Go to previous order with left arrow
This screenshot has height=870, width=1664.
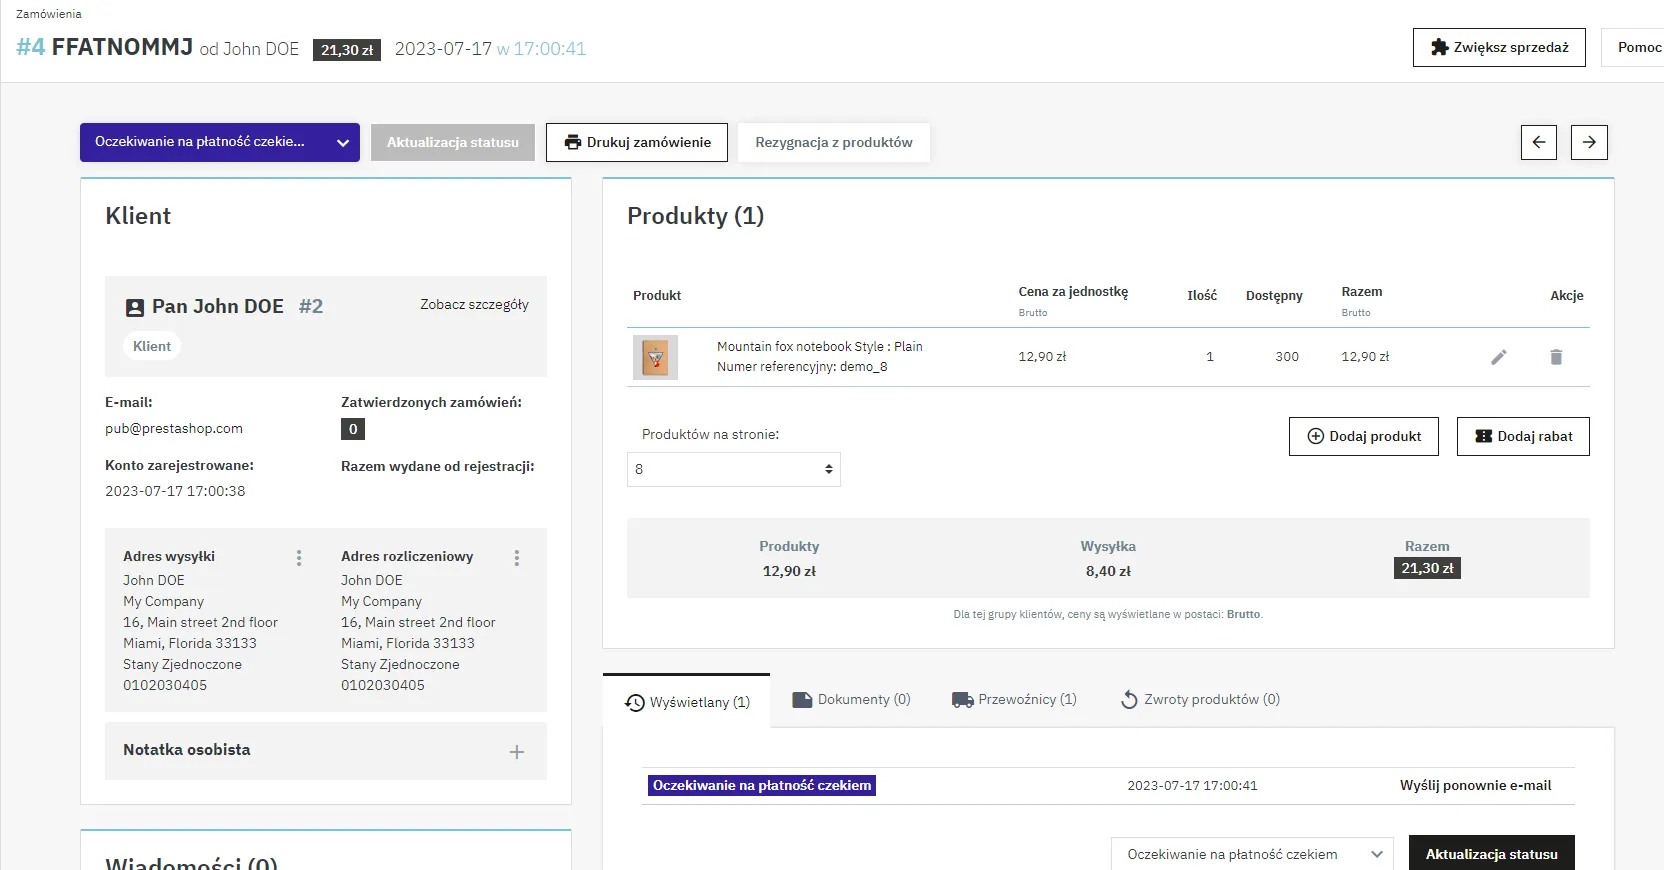(x=1539, y=142)
